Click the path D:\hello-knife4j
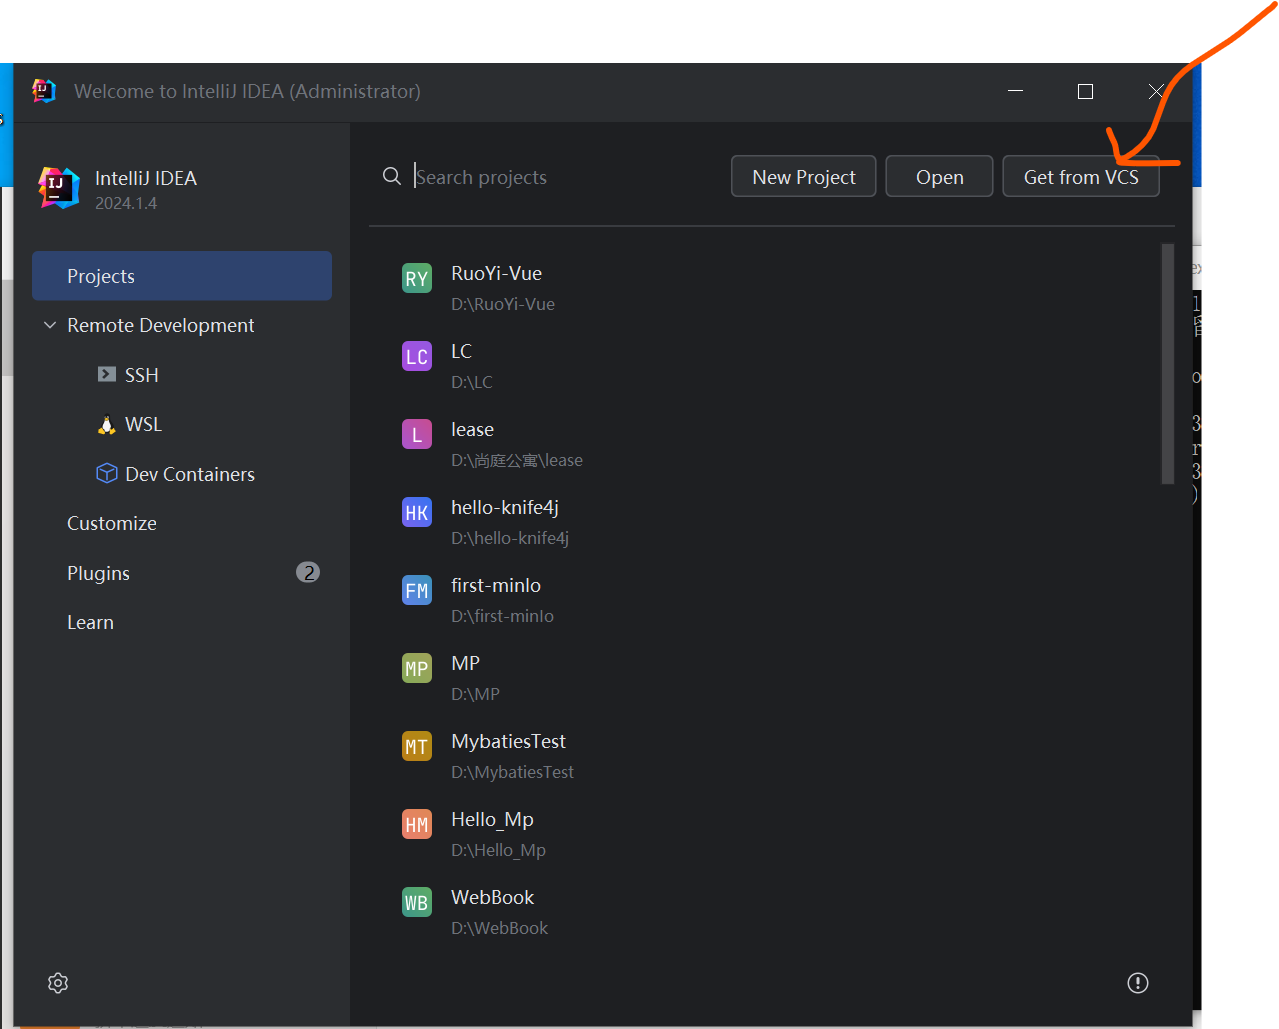The width and height of the screenshot is (1279, 1029). [x=510, y=538]
